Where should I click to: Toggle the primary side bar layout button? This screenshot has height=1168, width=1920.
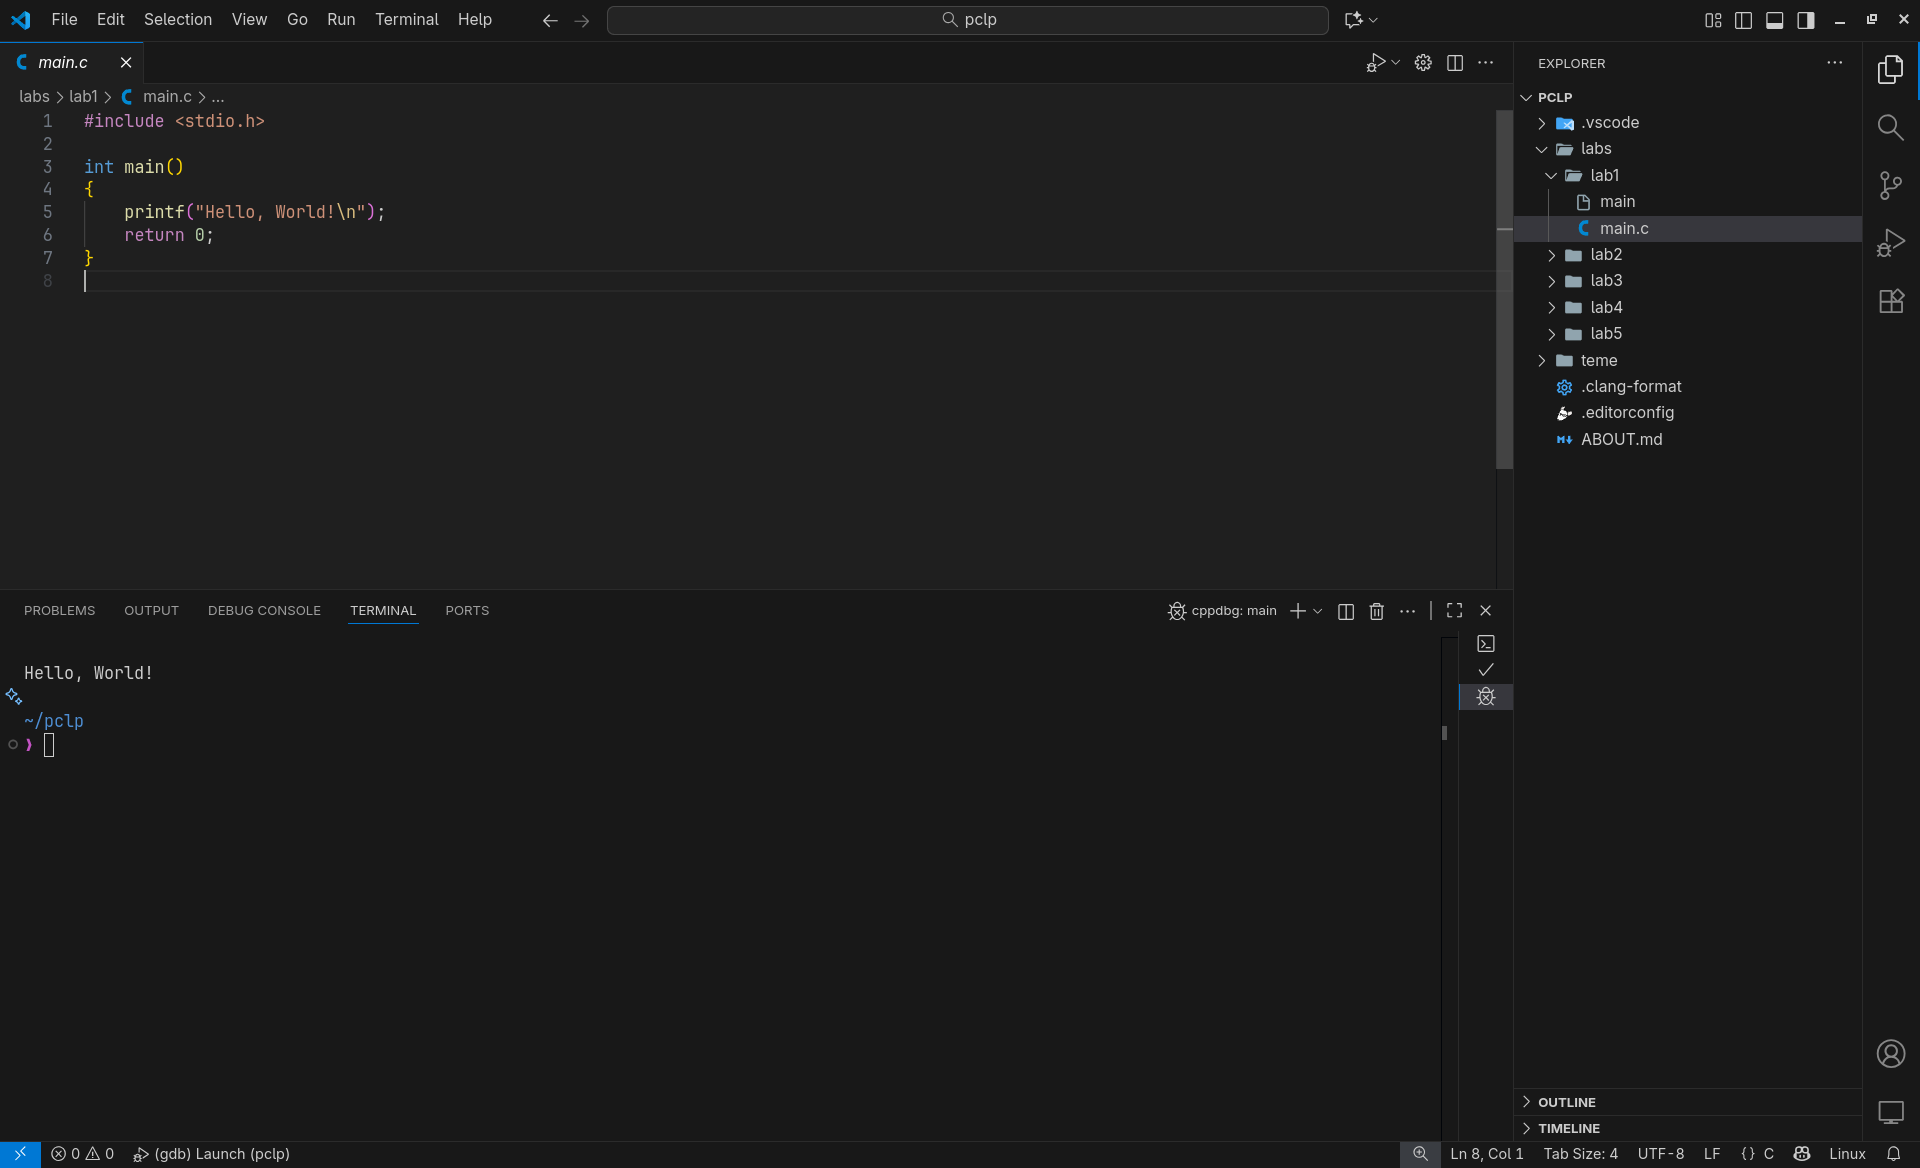[x=1743, y=20]
